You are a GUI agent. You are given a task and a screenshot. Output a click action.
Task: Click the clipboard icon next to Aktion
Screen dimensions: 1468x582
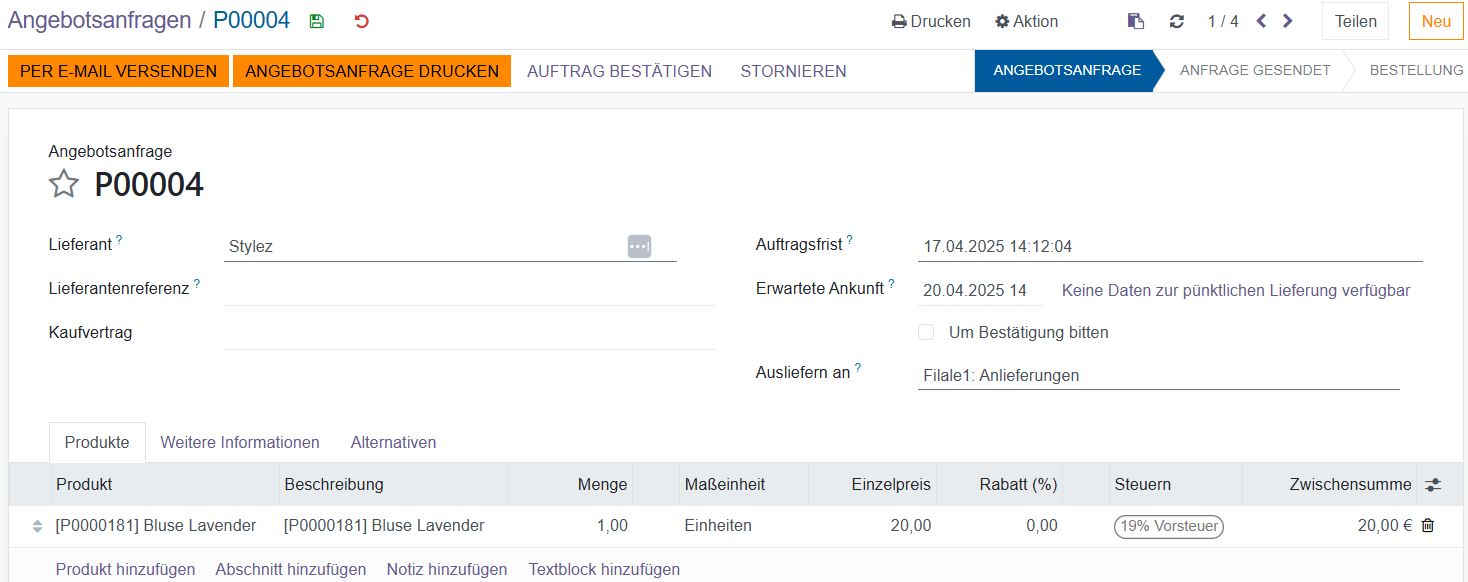pyautogui.click(x=1135, y=21)
